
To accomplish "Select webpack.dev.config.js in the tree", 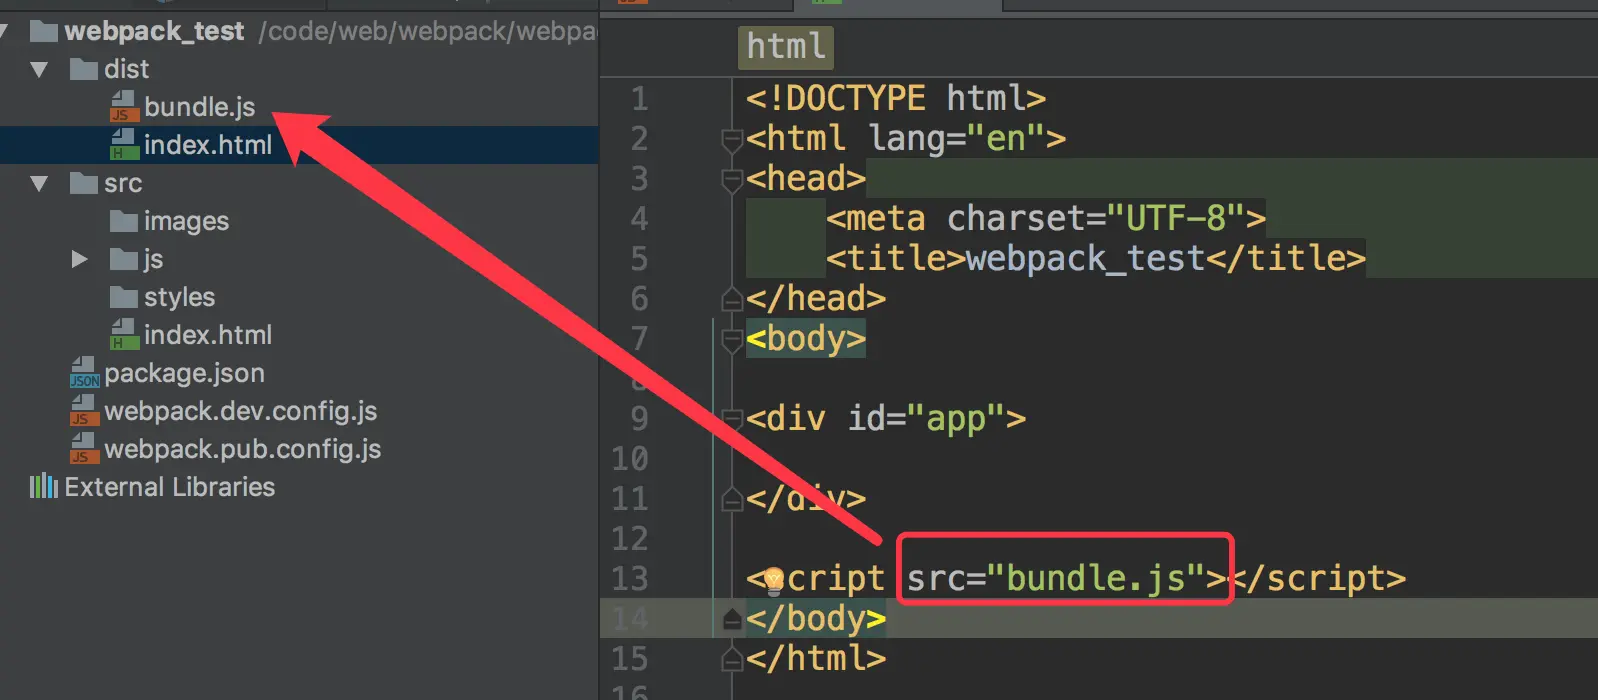I will 240,411.
